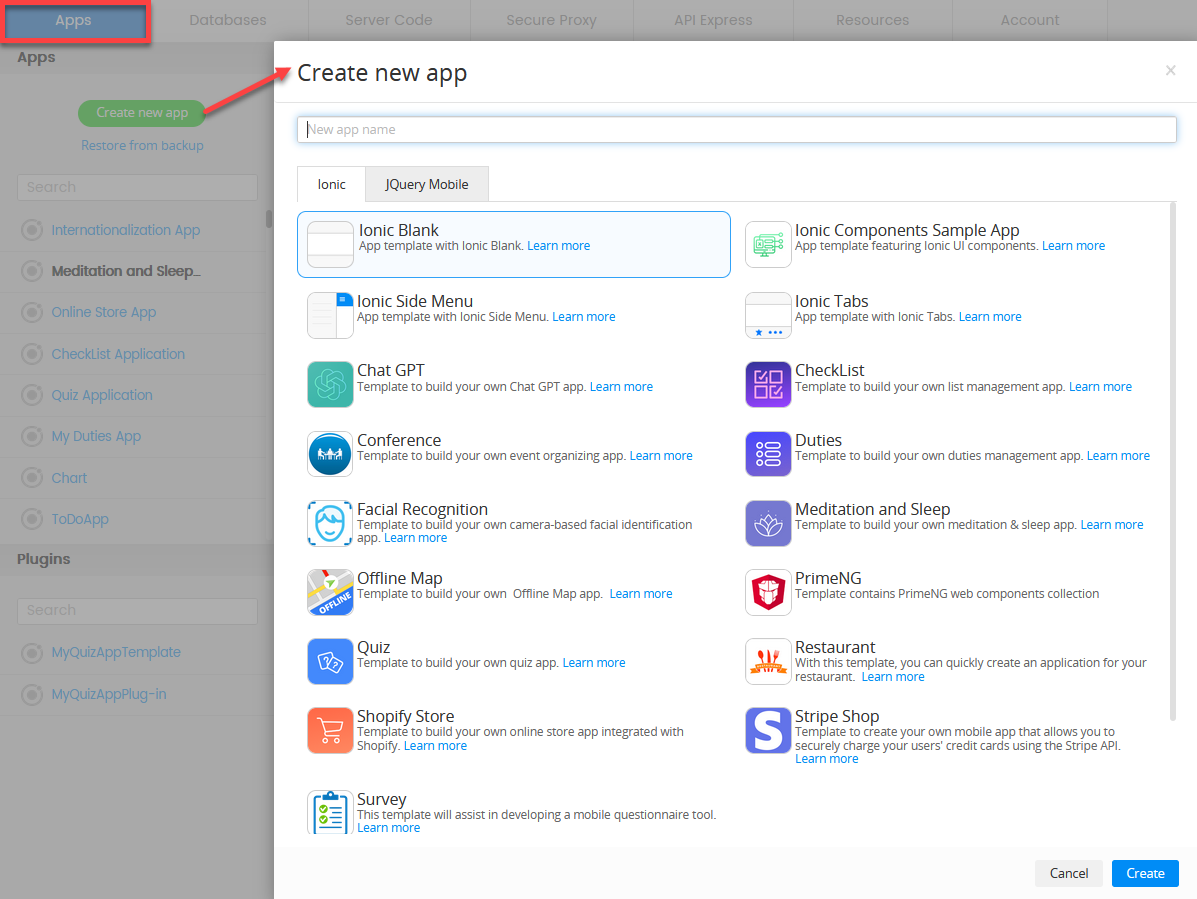Screen dimensions: 1197x899
Task: Select the Ionic Blank template icon
Action: [330, 244]
